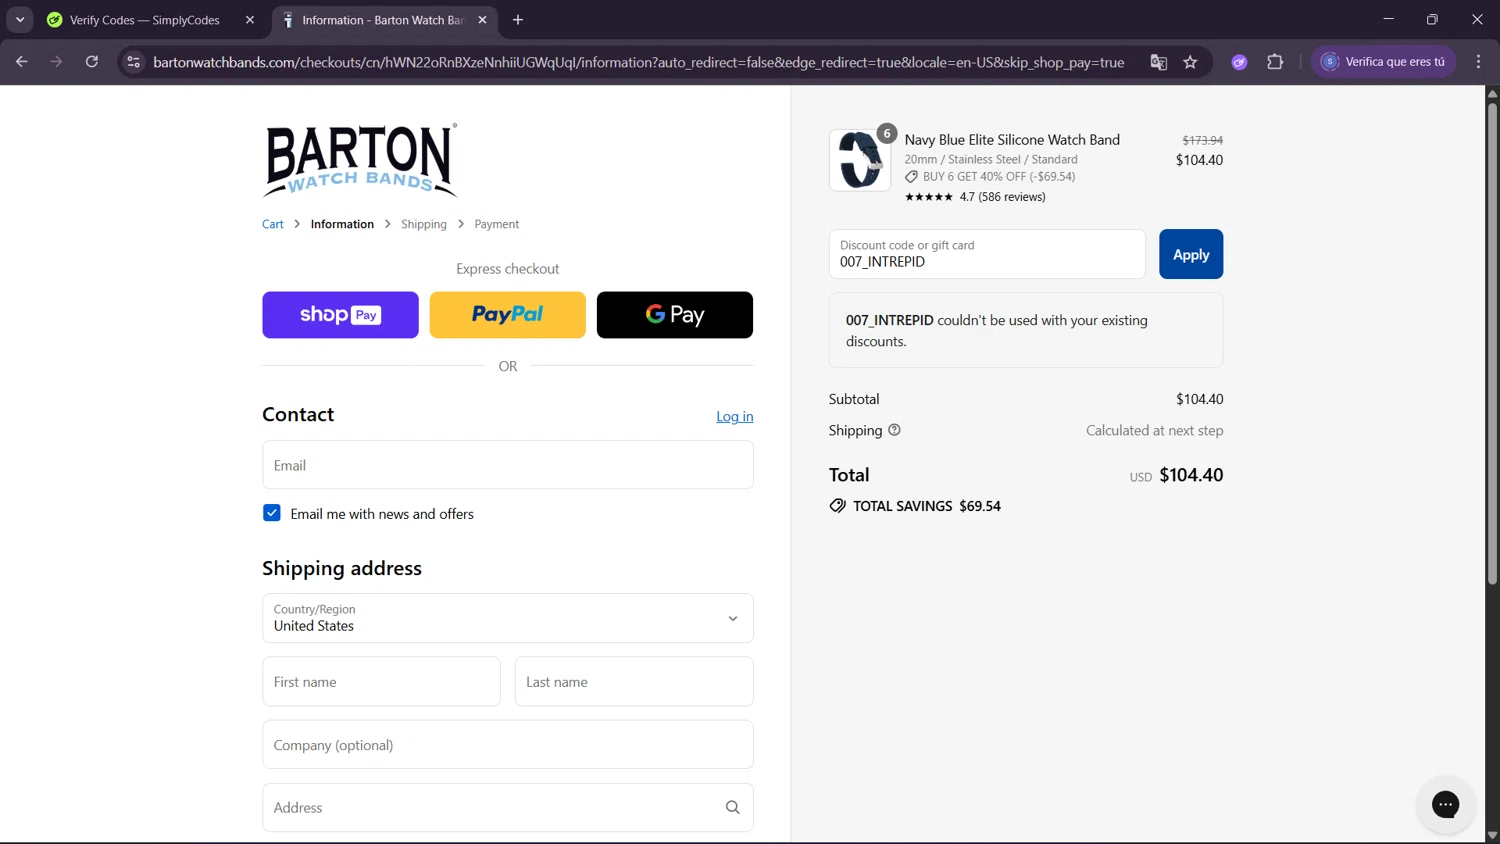This screenshot has height=844, width=1500.
Task: Click the 007_INTREPID error message
Action: click(x=1025, y=330)
